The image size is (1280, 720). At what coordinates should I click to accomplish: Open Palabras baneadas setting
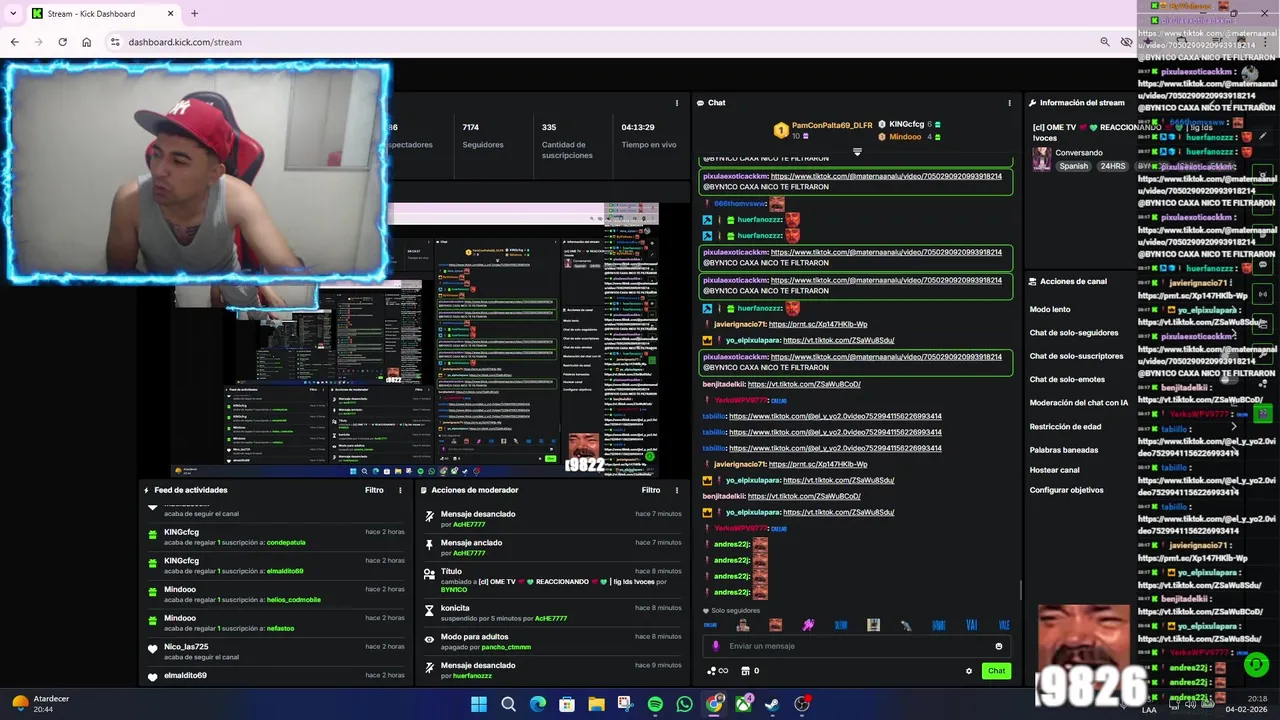[1064, 450]
